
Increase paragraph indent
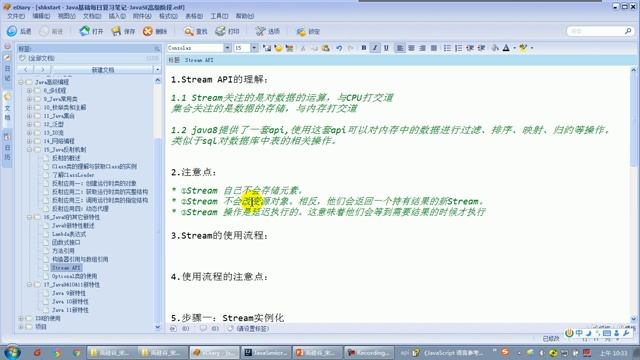click(x=481, y=48)
